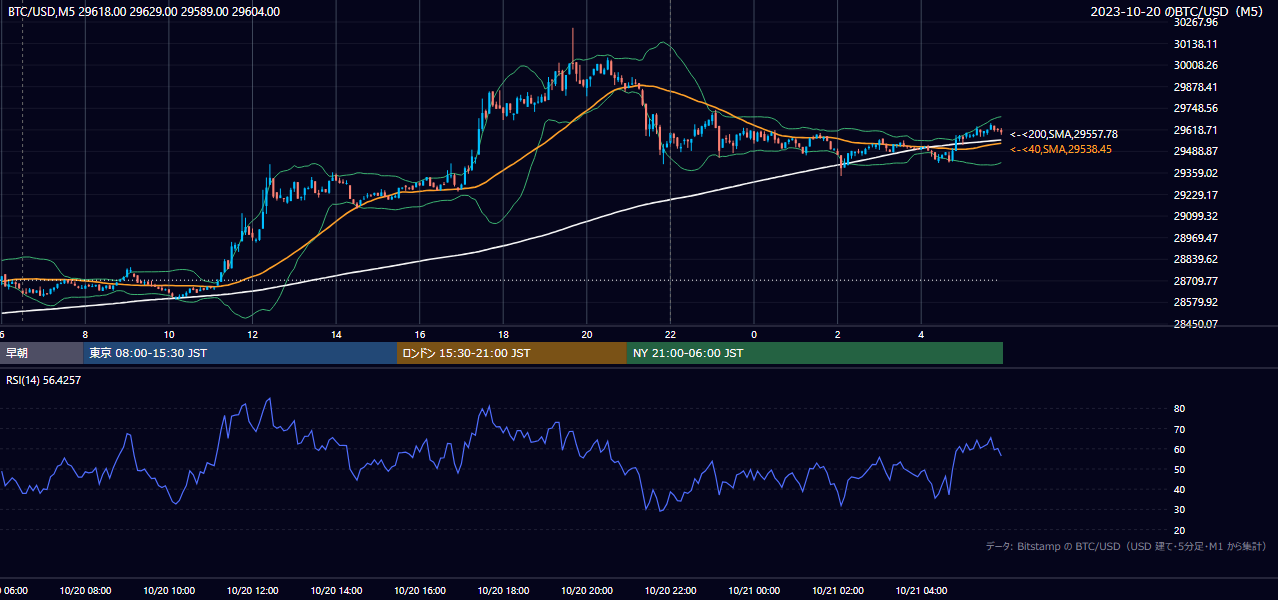Click hour label 0 under price chart

tap(754, 334)
